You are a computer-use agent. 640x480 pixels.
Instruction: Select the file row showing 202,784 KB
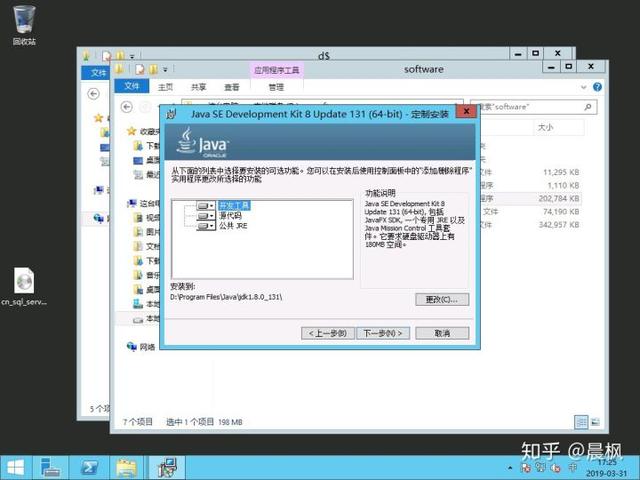531,198
